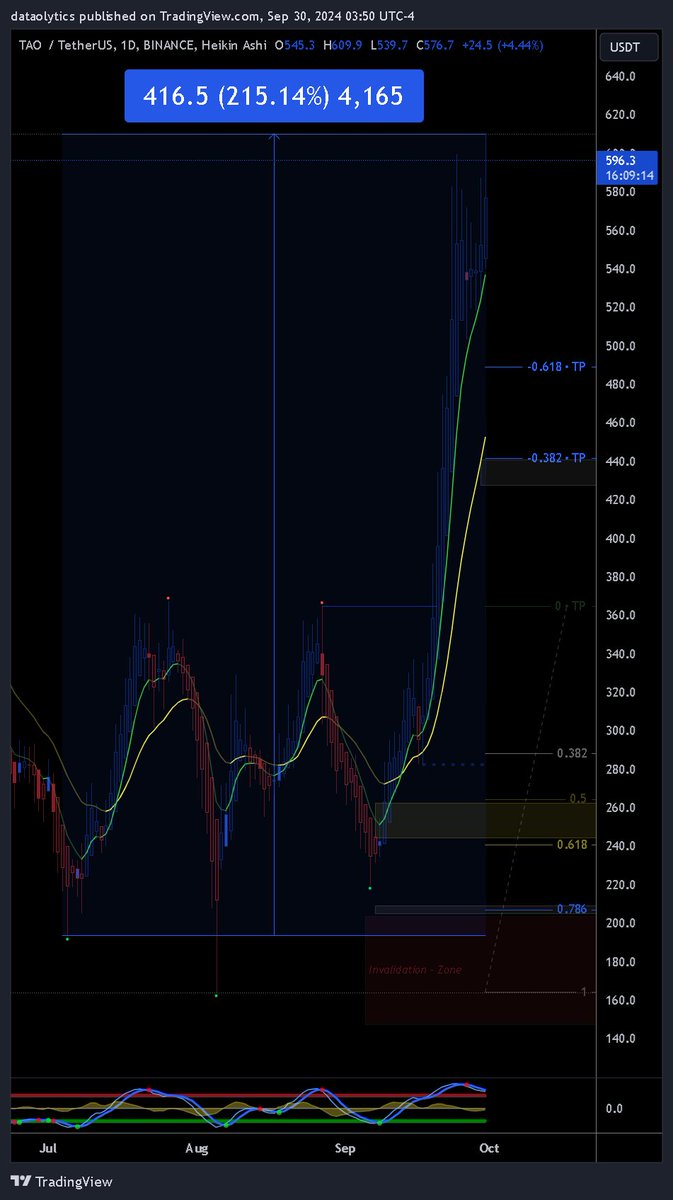Click the 400.0 price axis label
The height and width of the screenshot is (1200, 673).
point(620,538)
